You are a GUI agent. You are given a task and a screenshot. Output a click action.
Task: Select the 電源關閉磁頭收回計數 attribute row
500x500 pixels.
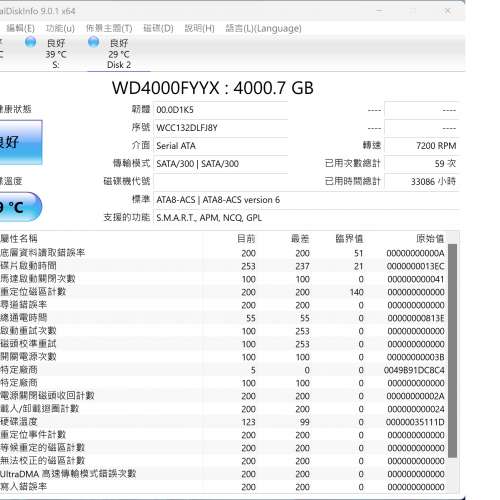pos(223,396)
